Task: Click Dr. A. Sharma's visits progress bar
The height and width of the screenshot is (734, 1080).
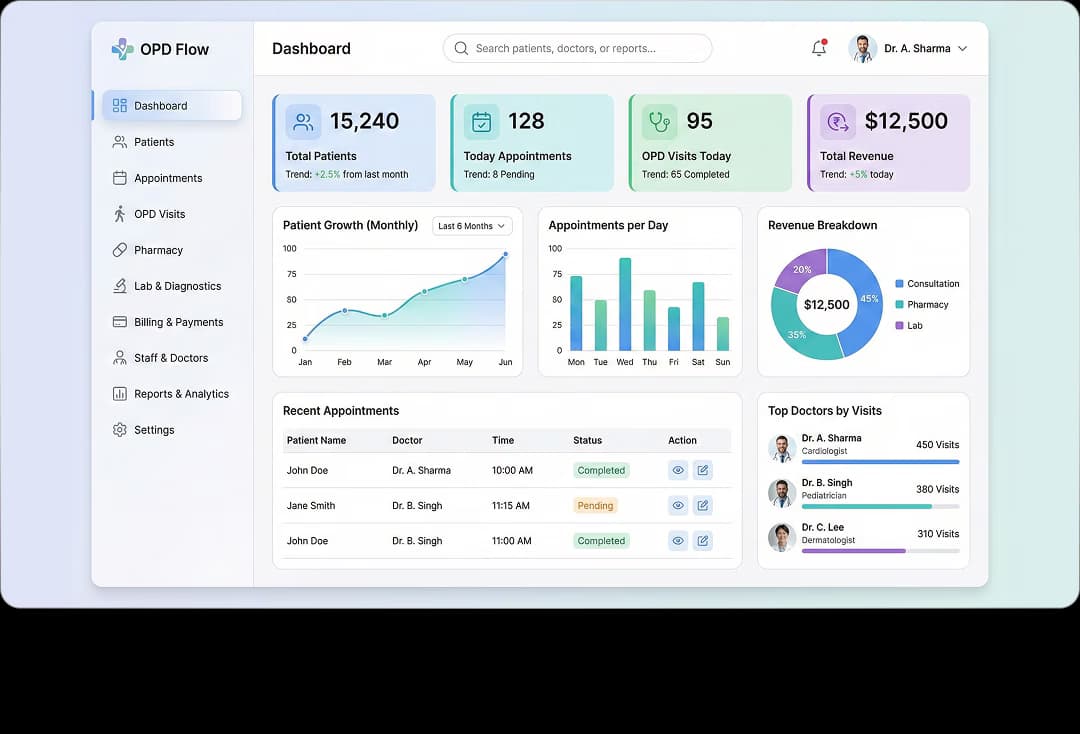Action: click(x=880, y=460)
